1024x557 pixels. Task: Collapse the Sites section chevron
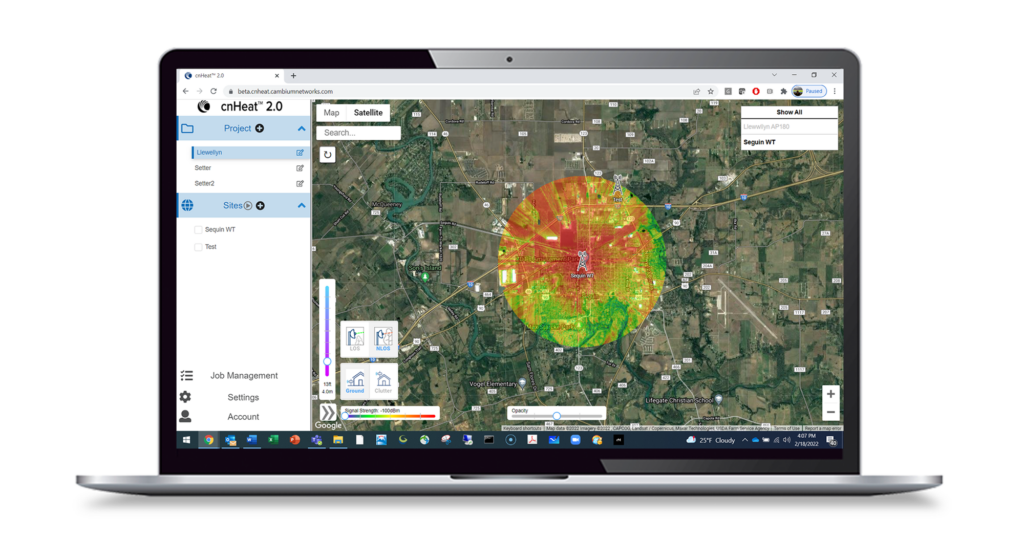click(x=301, y=205)
